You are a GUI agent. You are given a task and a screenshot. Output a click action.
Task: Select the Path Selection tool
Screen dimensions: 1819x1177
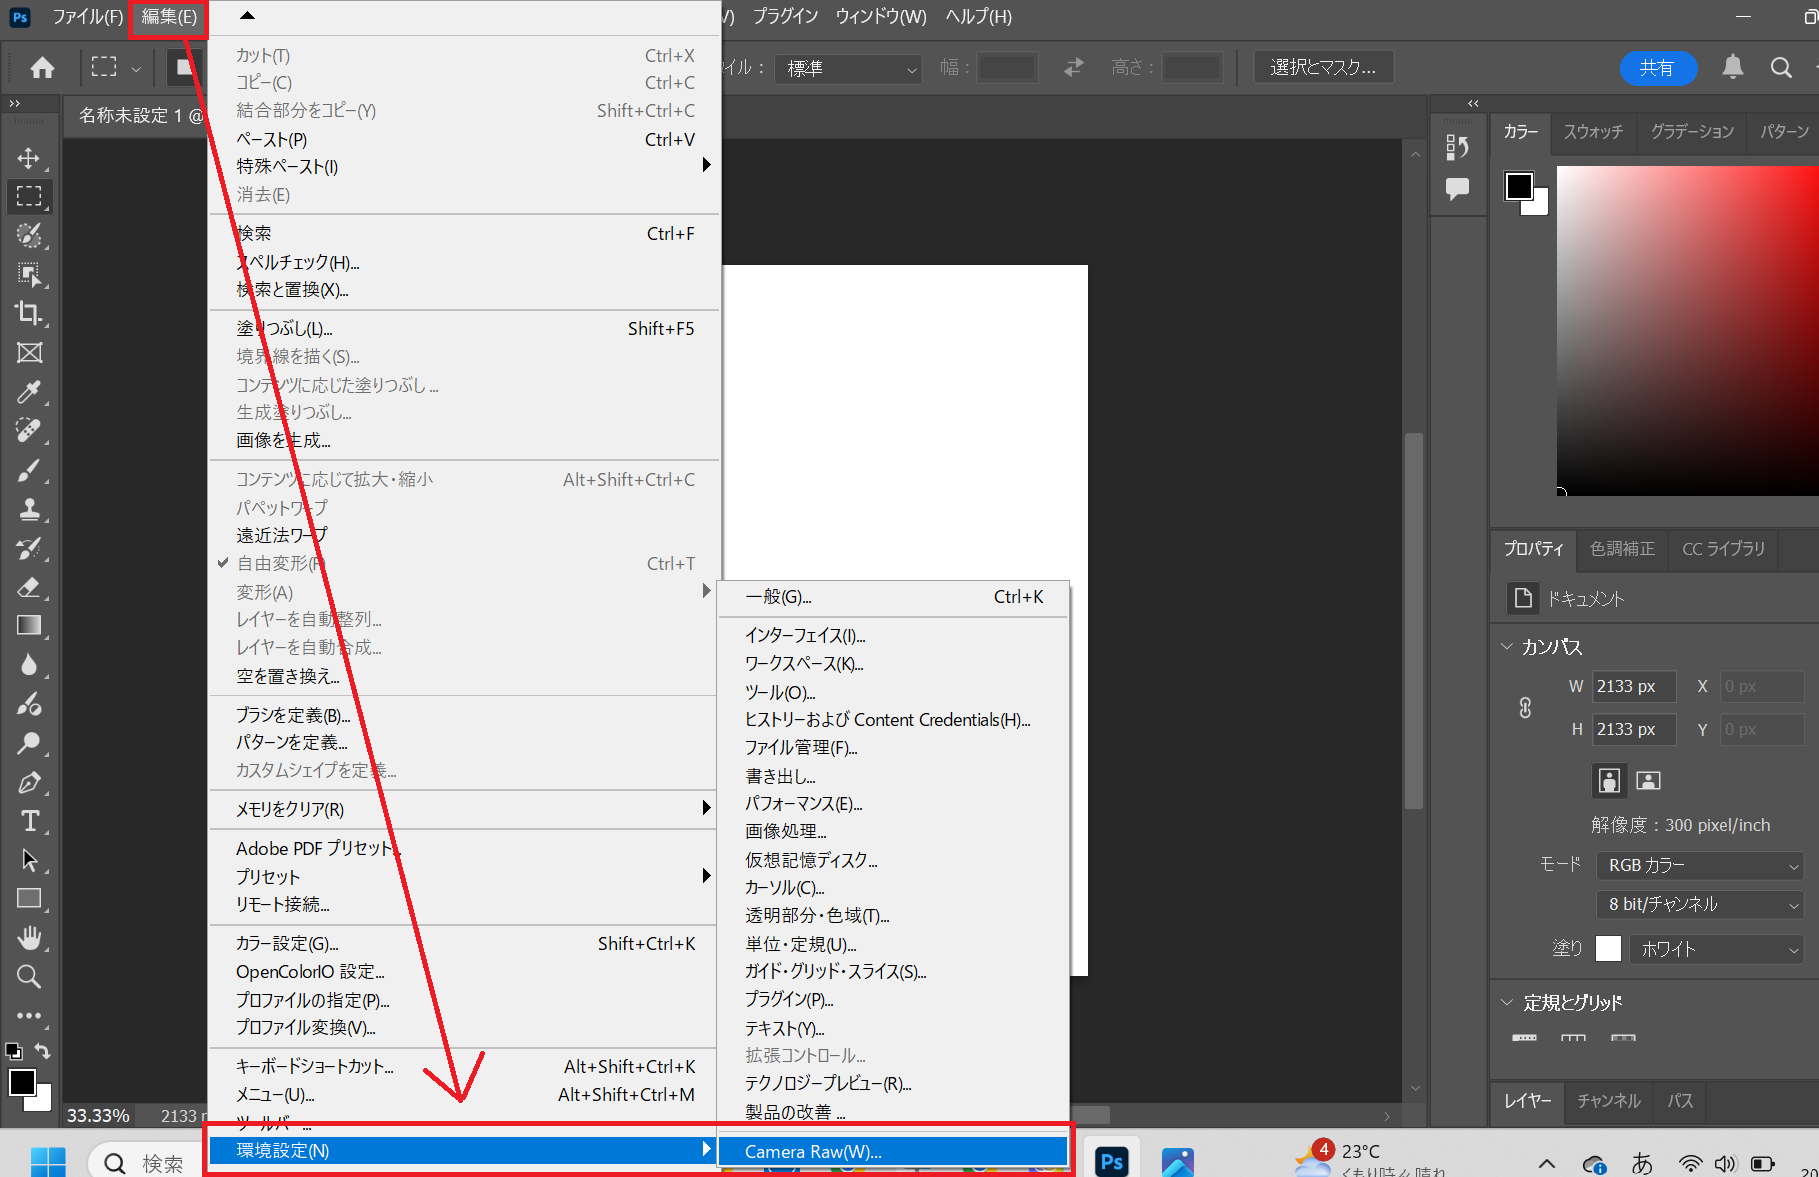coord(29,860)
